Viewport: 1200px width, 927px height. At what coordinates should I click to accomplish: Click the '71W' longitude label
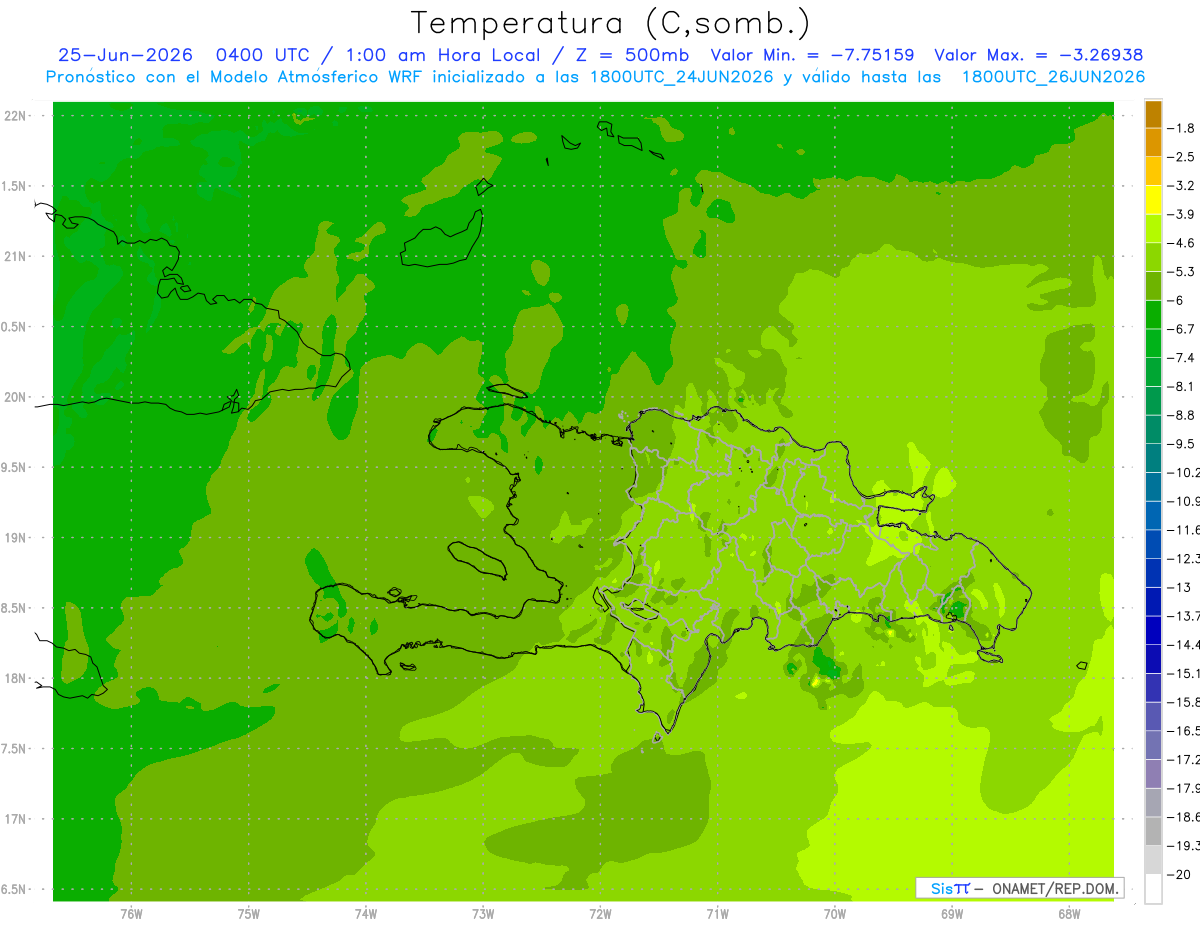point(717,913)
